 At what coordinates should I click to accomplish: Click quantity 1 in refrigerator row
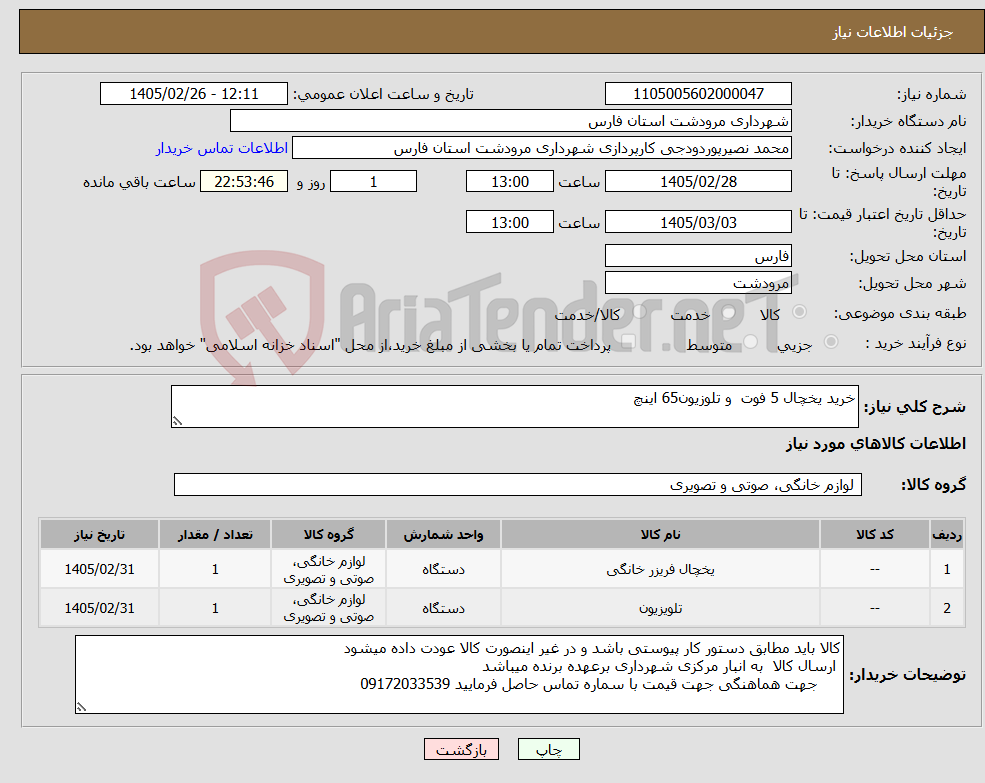(215, 569)
